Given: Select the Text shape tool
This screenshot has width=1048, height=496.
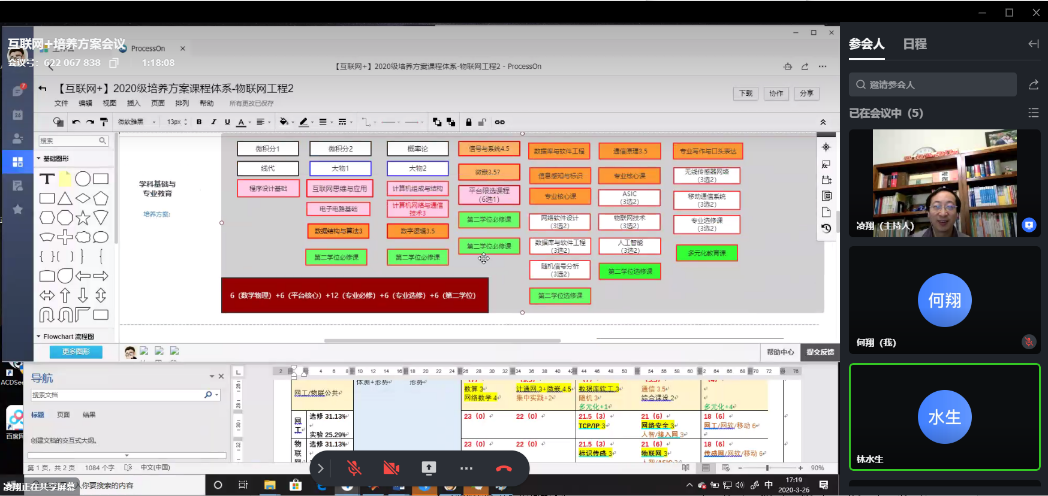Looking at the screenshot, I should click(x=47, y=178).
